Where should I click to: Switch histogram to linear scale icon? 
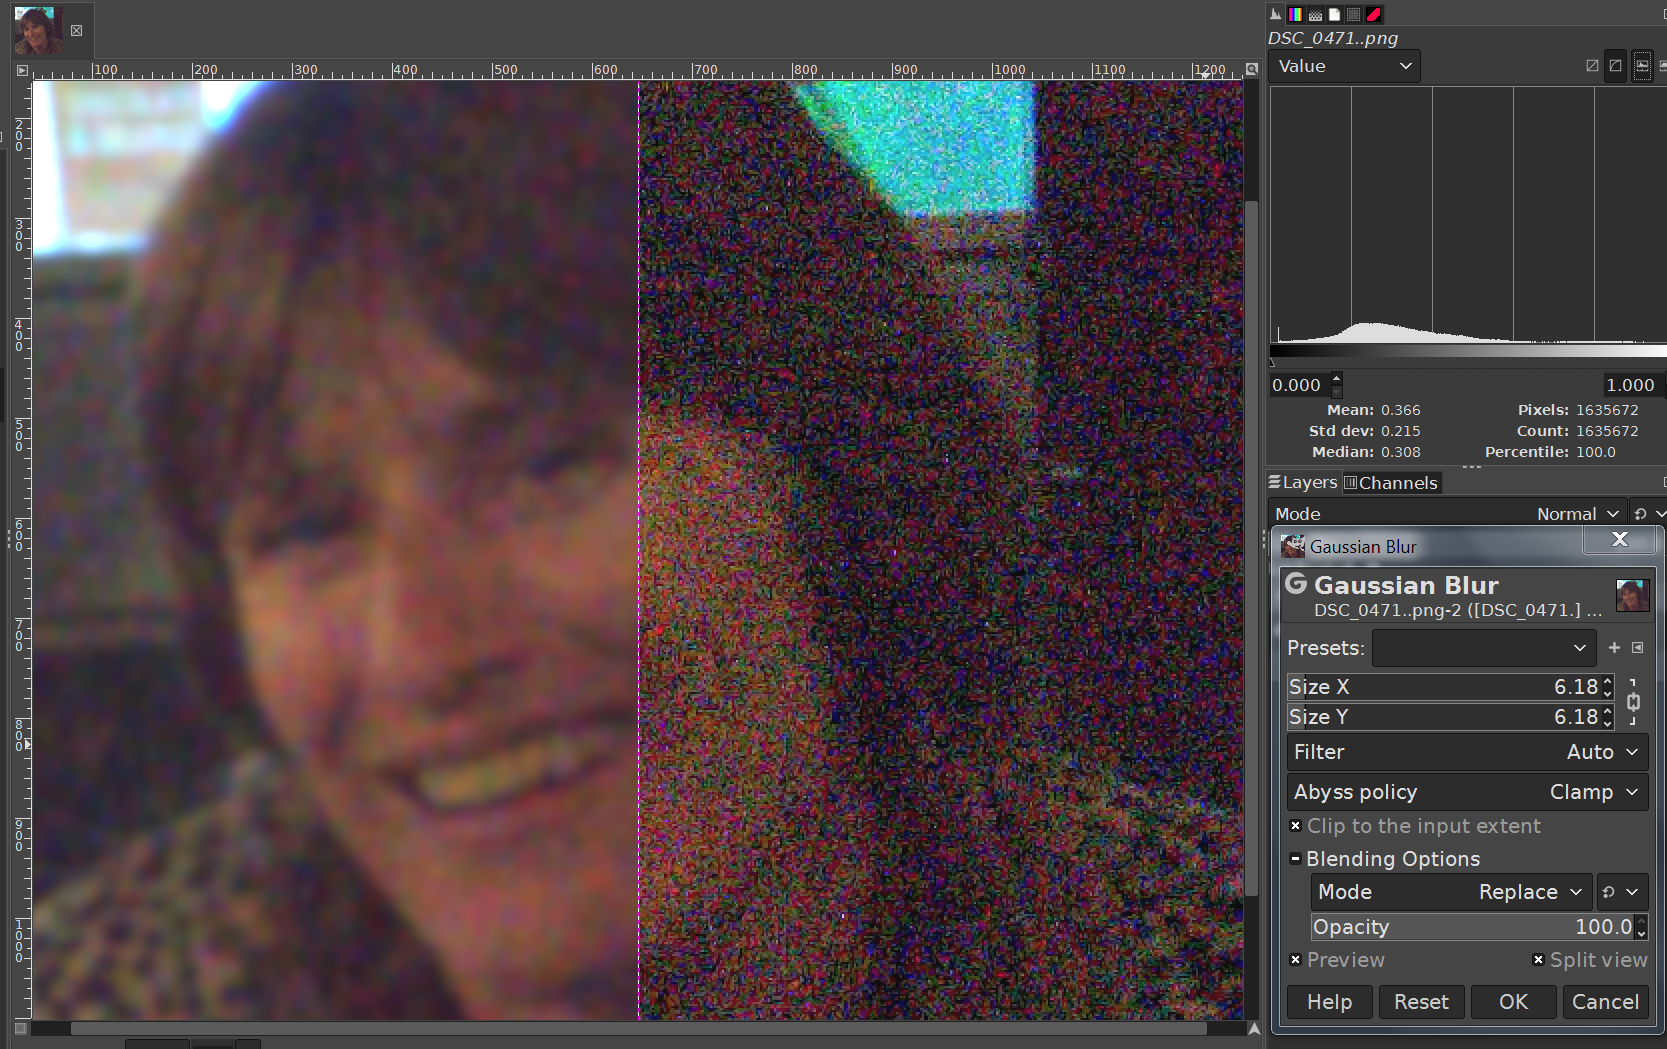tap(1592, 66)
